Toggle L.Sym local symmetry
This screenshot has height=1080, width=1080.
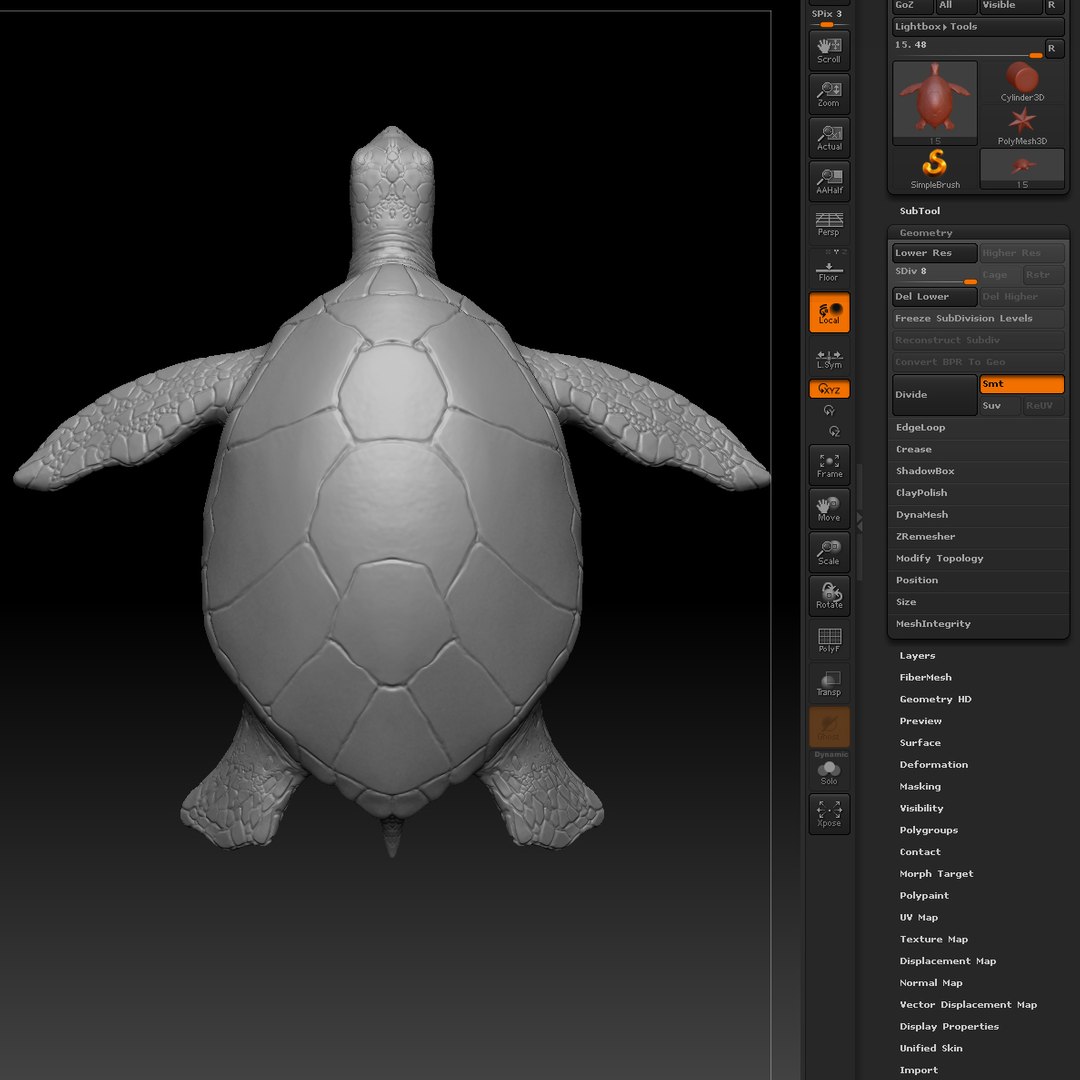click(x=829, y=359)
